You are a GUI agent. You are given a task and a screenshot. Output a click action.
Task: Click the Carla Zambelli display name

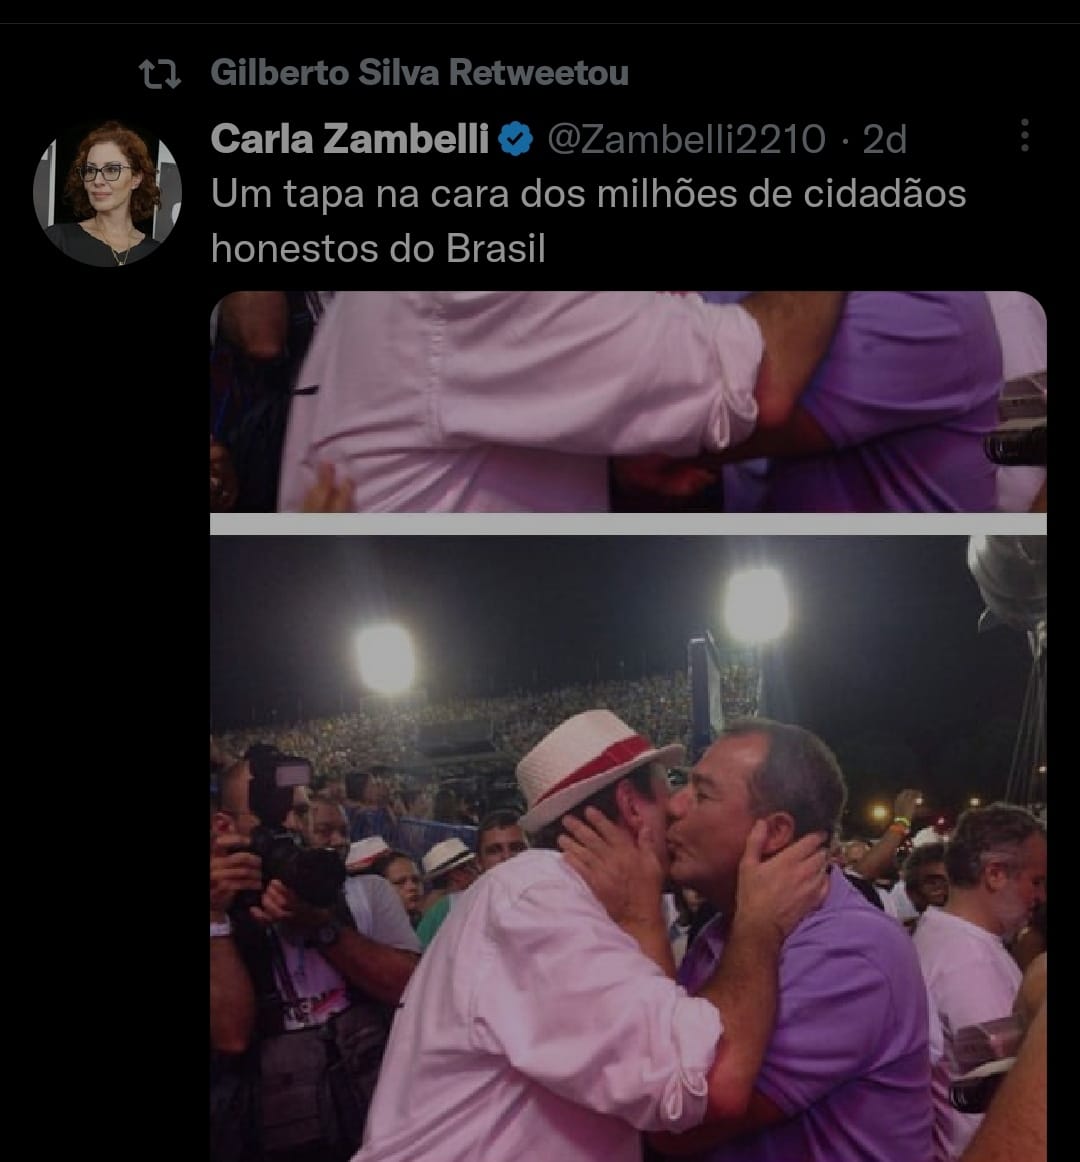tap(350, 139)
